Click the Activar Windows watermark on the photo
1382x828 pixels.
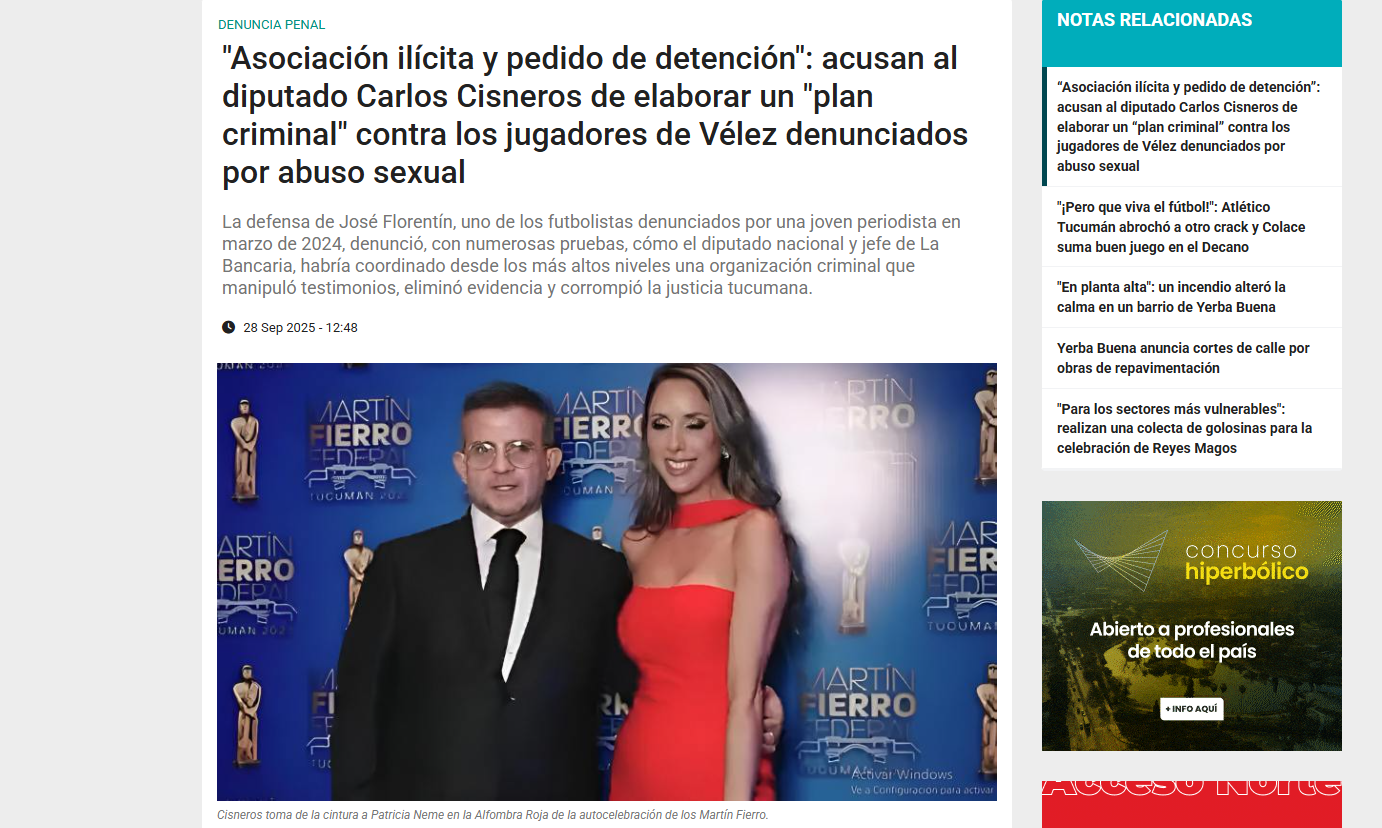(902, 775)
